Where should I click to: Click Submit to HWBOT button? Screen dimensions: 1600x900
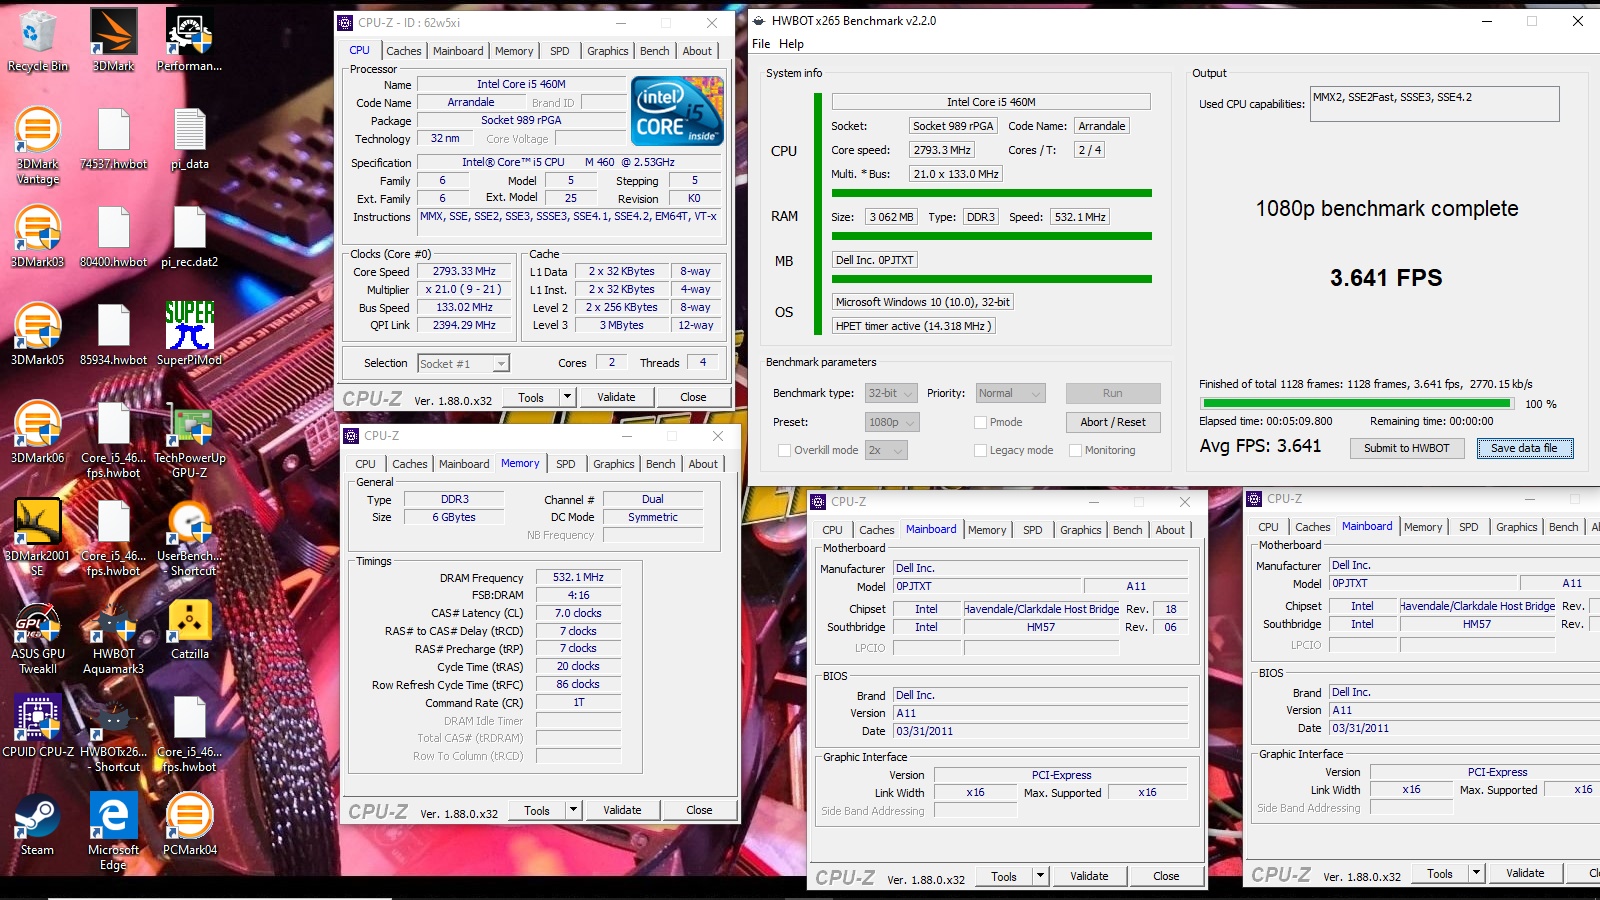(1407, 448)
